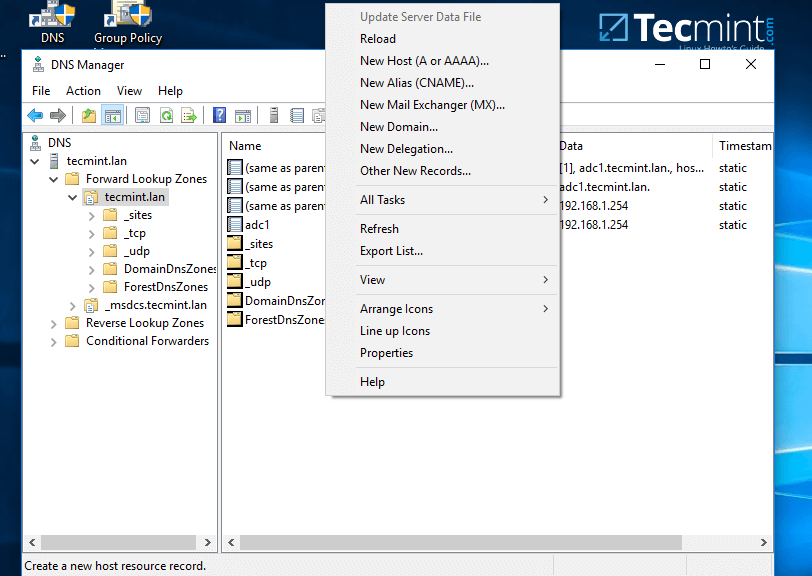Click the Properties toolbar icon
Screen dimensions: 812x576
143,115
